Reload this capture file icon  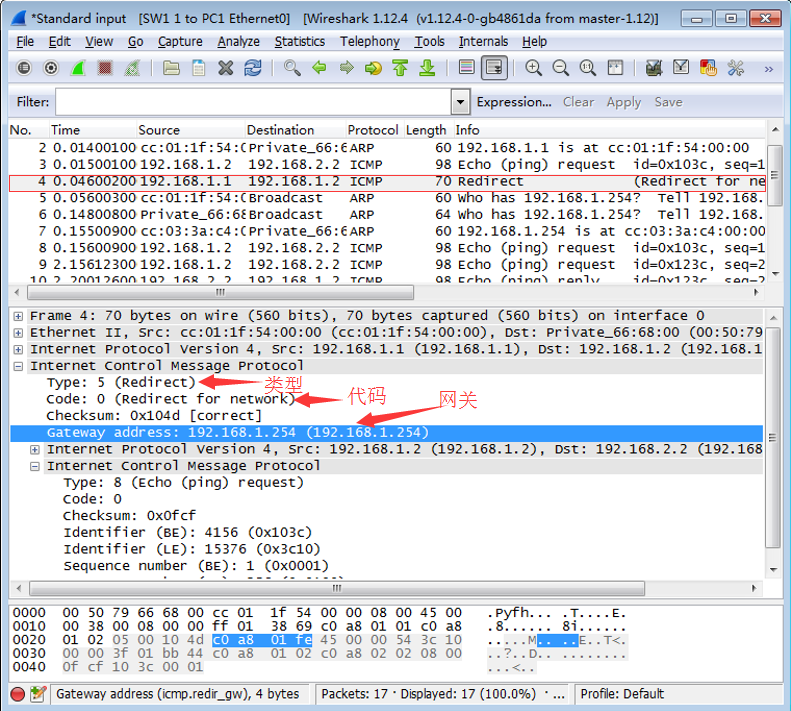(x=253, y=68)
